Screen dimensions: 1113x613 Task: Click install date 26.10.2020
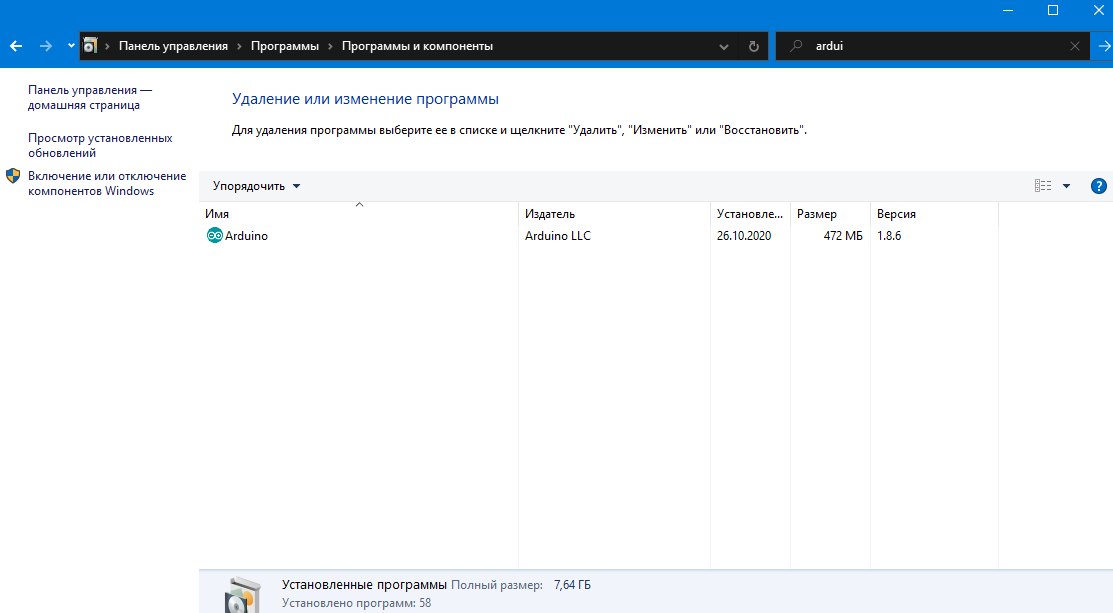click(744, 236)
